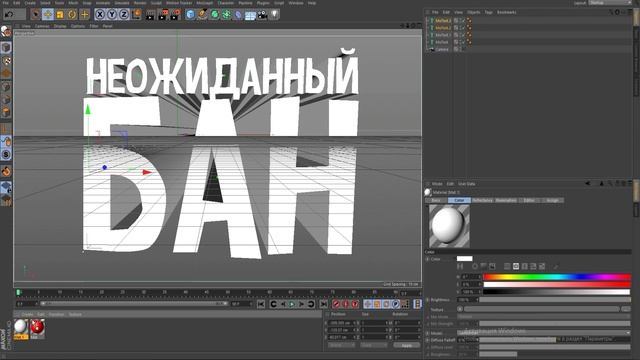The height and width of the screenshot is (360, 640).
Task: Open the Model dropdown in material color
Action: 544,333
